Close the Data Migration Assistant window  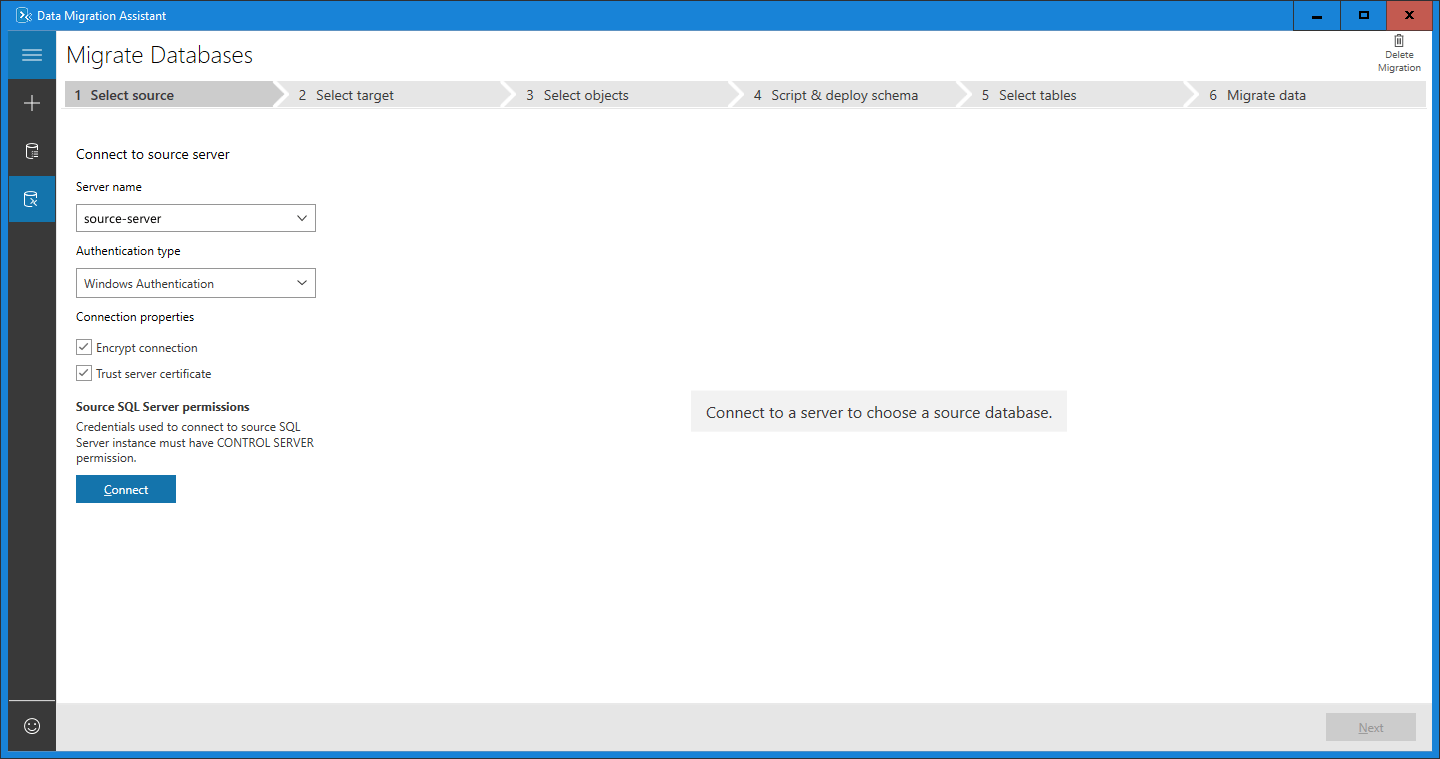1410,15
